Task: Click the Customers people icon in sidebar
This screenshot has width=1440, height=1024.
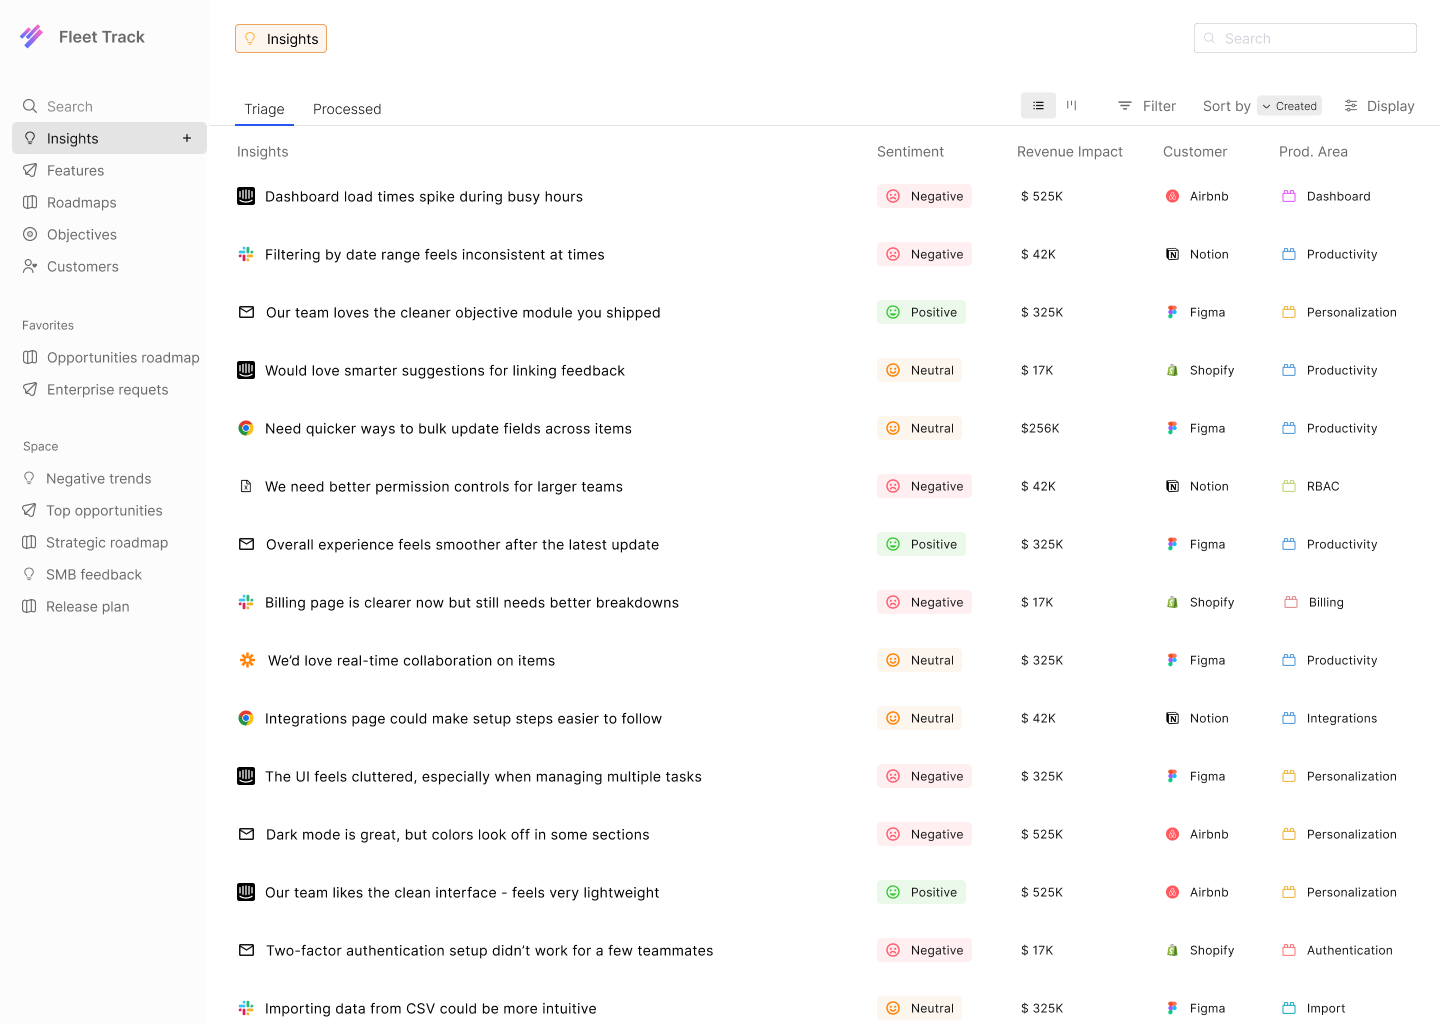Action: pyautogui.click(x=30, y=266)
